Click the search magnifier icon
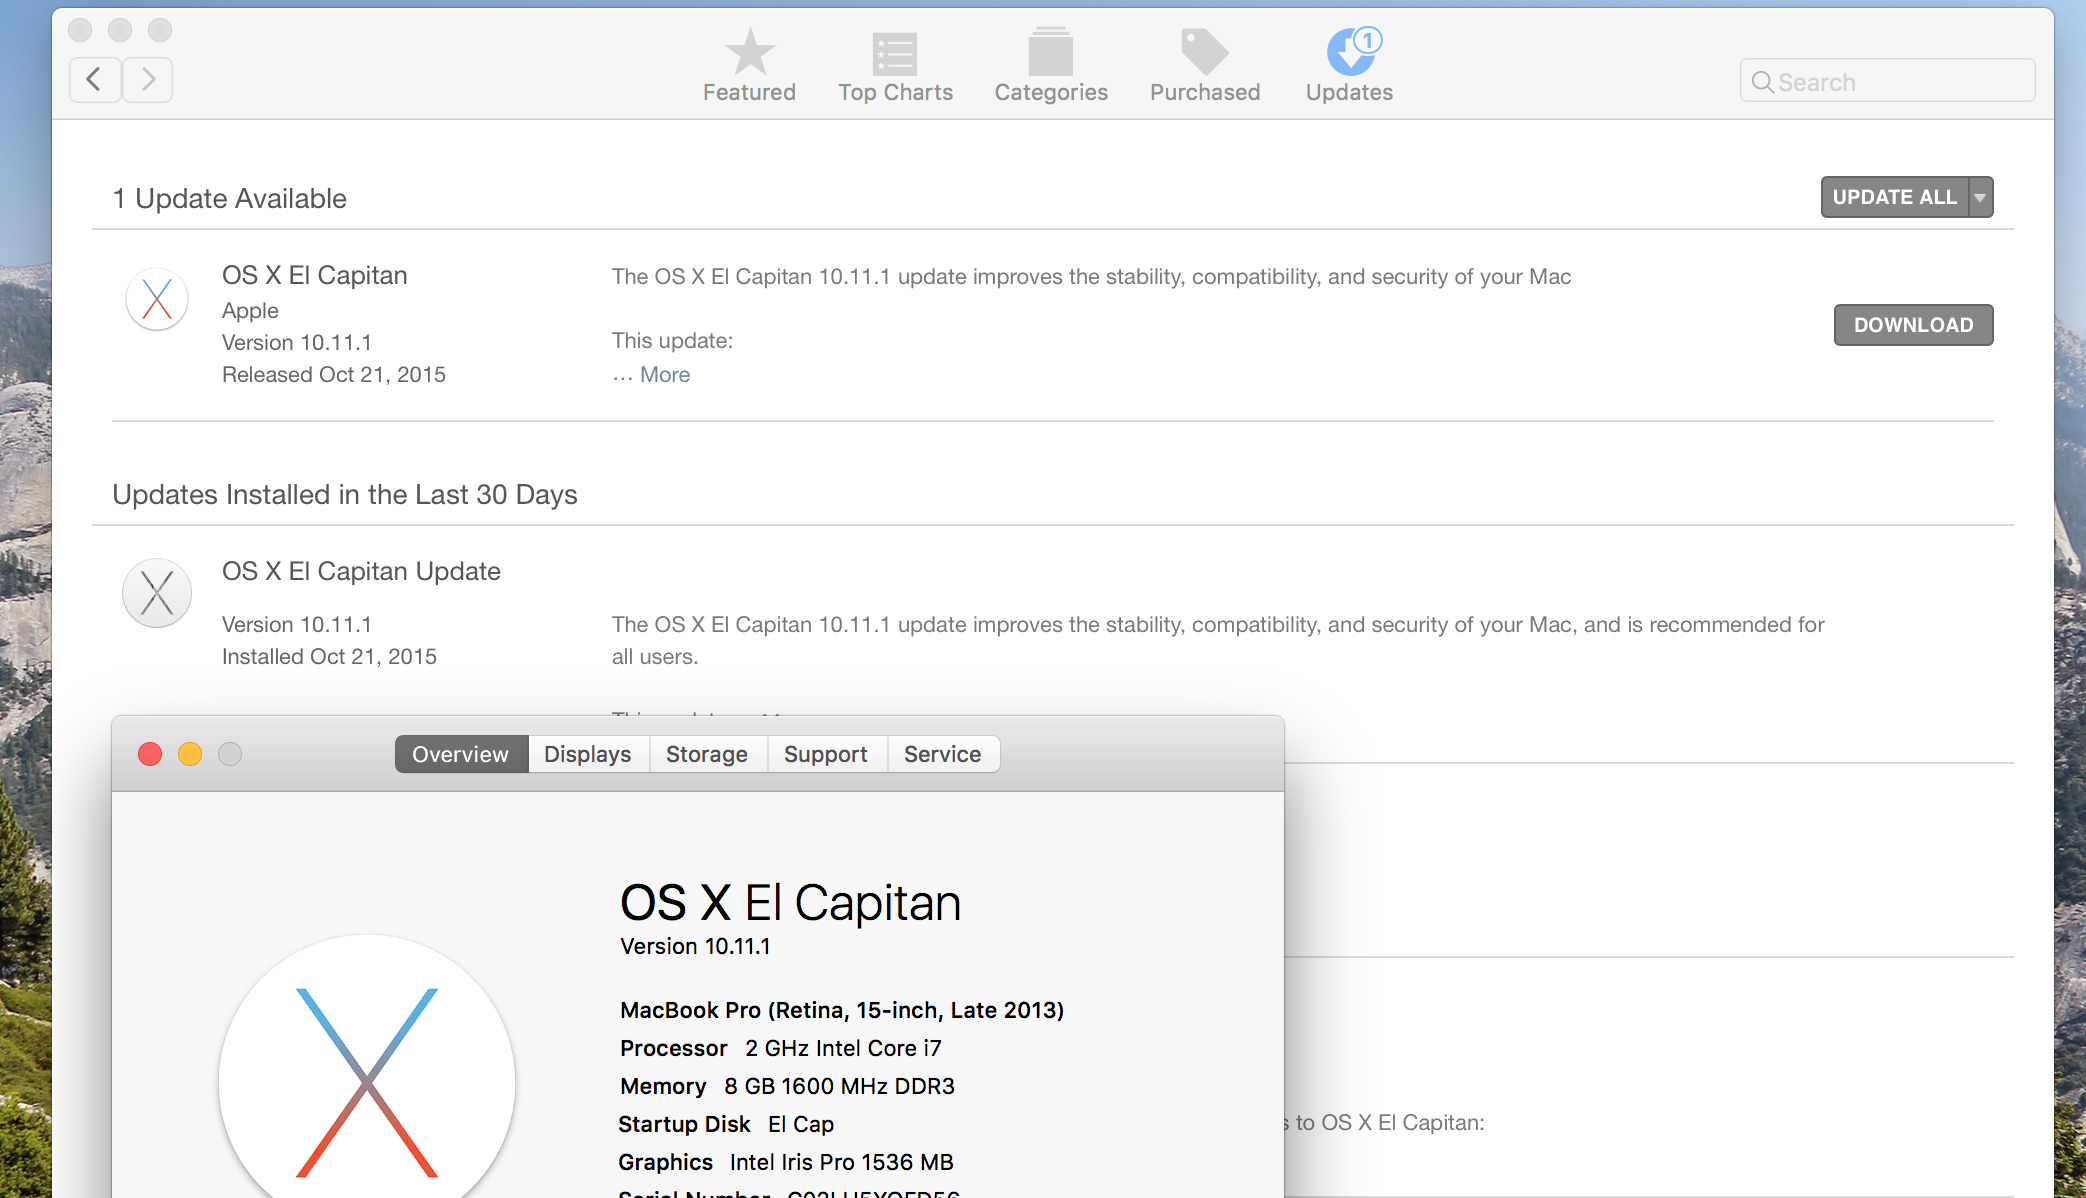Viewport: 2086px width, 1198px height. point(1762,82)
